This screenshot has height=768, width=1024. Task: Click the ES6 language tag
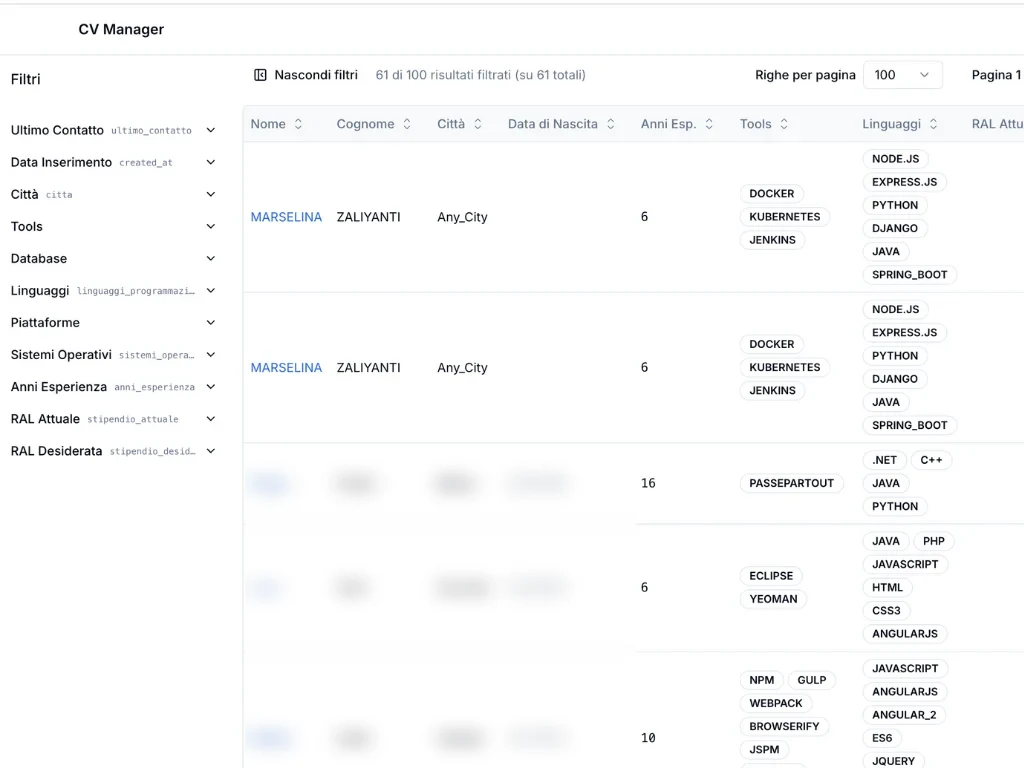click(882, 738)
